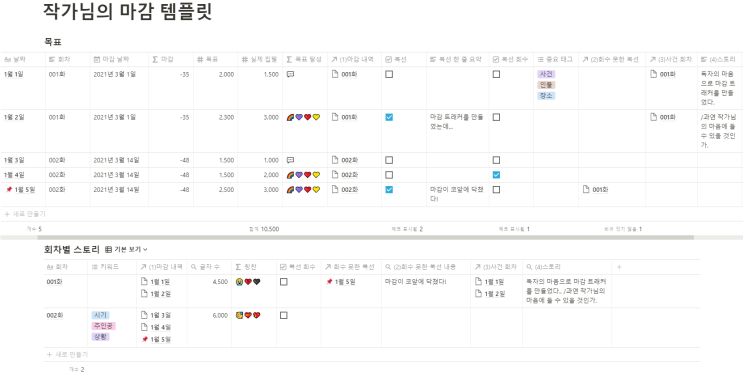Click the pink 주인공 tag
The height and width of the screenshot is (373, 743).
point(103,326)
